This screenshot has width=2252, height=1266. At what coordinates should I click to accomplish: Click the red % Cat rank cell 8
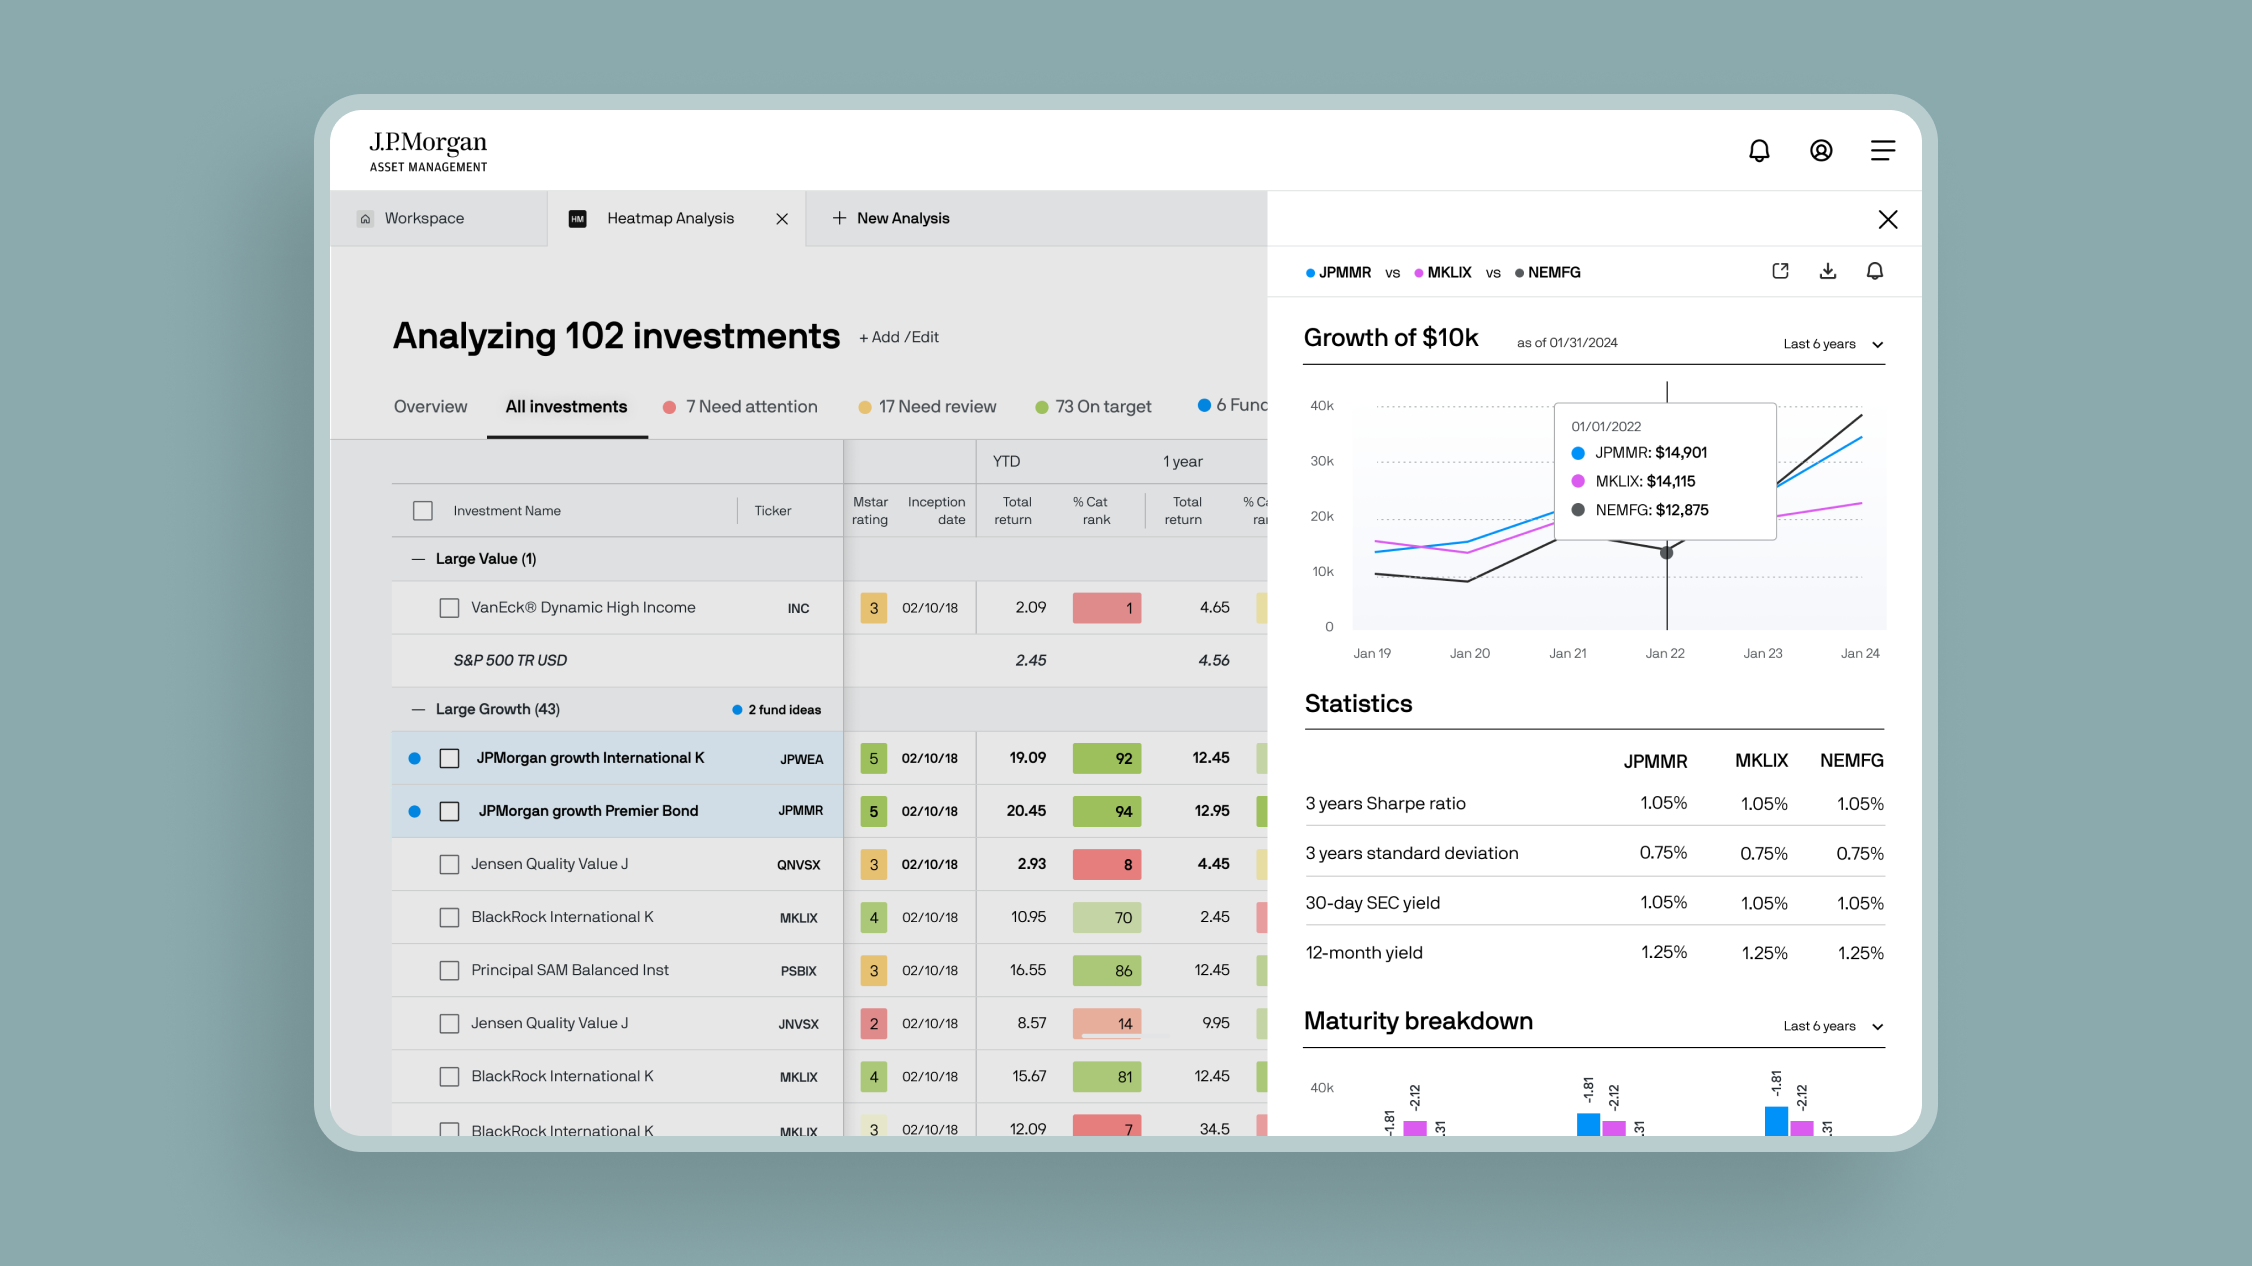point(1107,865)
